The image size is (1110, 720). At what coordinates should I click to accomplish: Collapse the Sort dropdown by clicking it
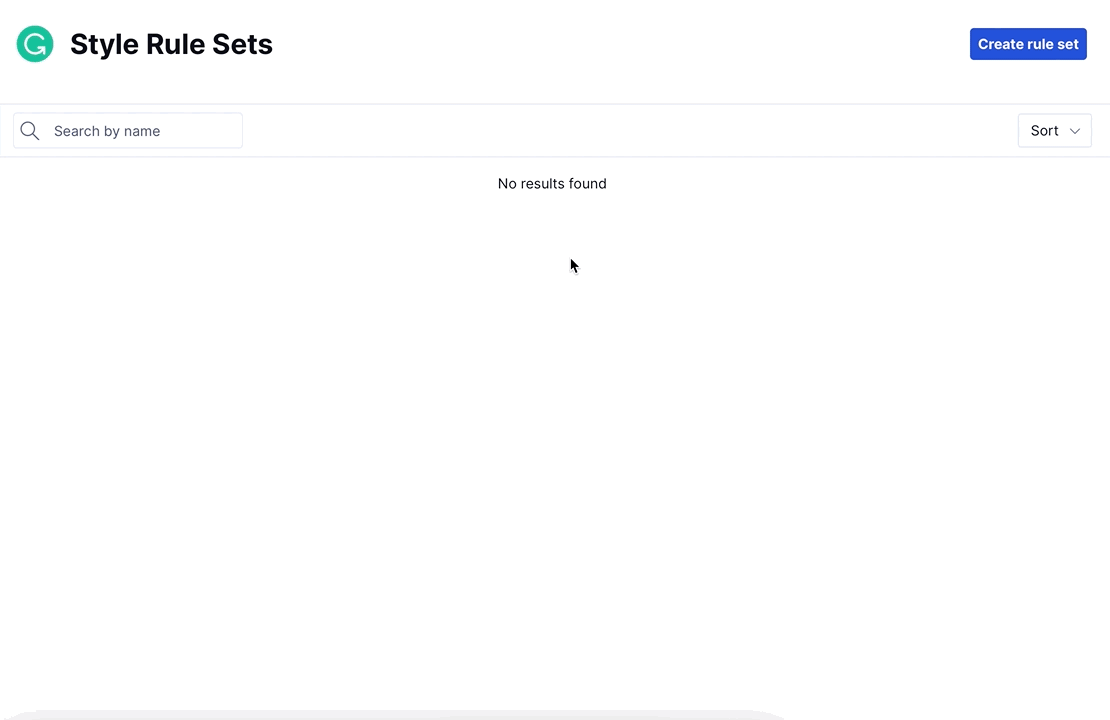click(x=1054, y=131)
